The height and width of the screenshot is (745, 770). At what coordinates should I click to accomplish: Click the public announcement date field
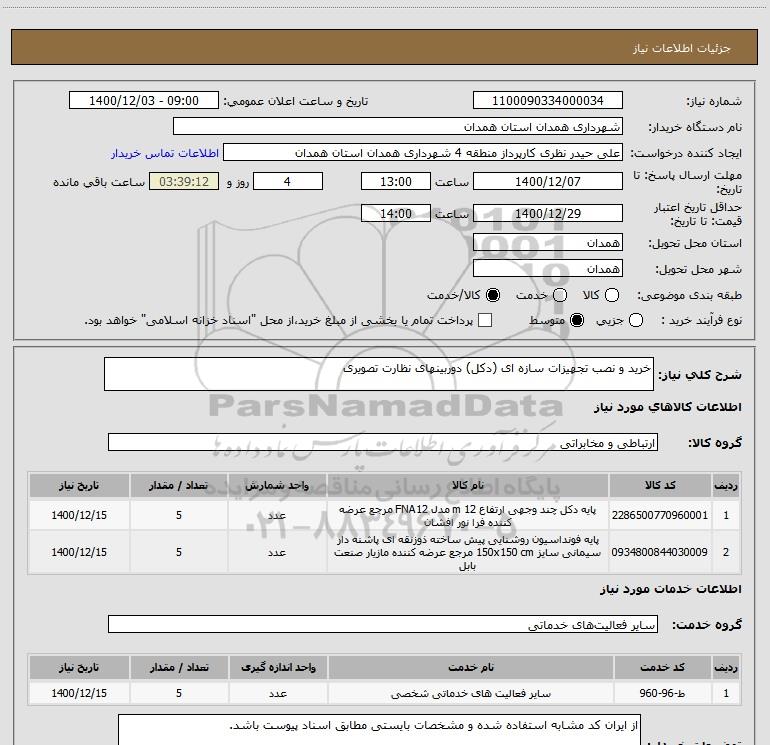[x=144, y=101]
